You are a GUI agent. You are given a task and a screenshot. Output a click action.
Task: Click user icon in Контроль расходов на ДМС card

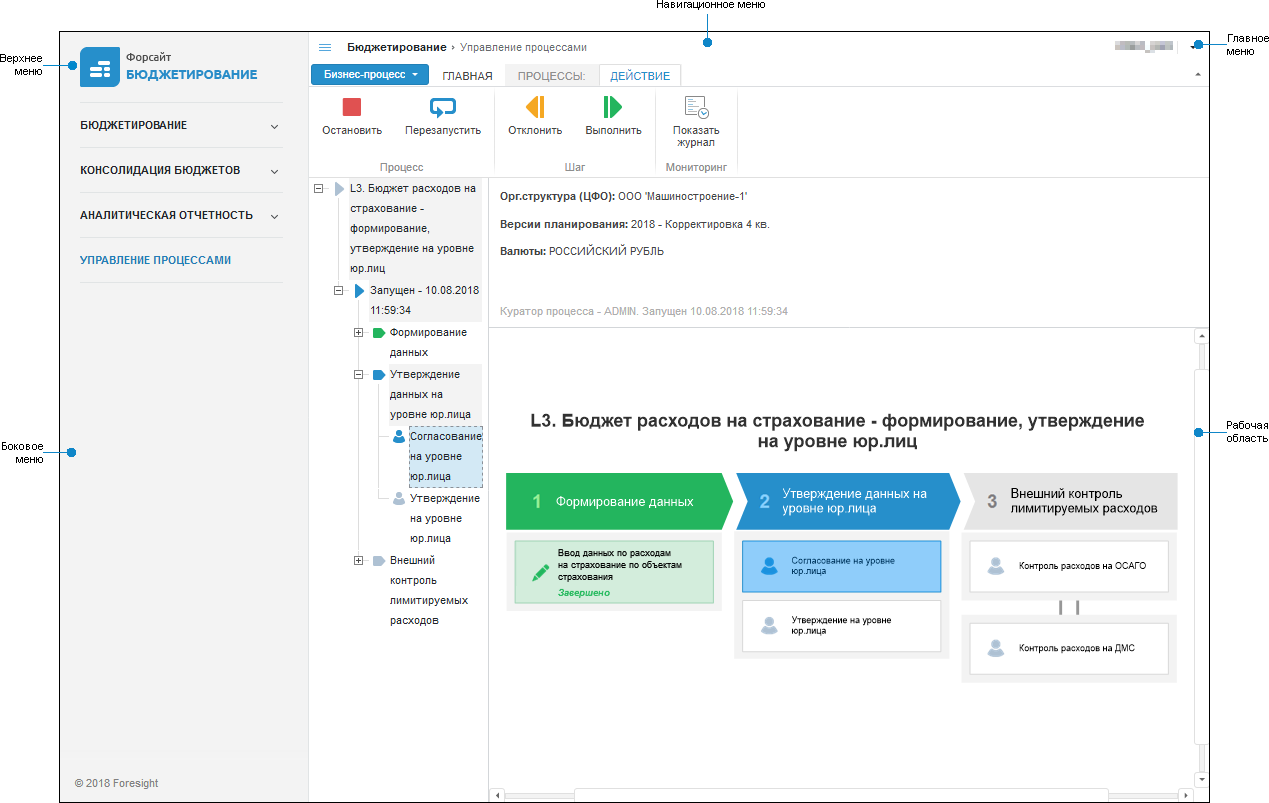click(995, 648)
